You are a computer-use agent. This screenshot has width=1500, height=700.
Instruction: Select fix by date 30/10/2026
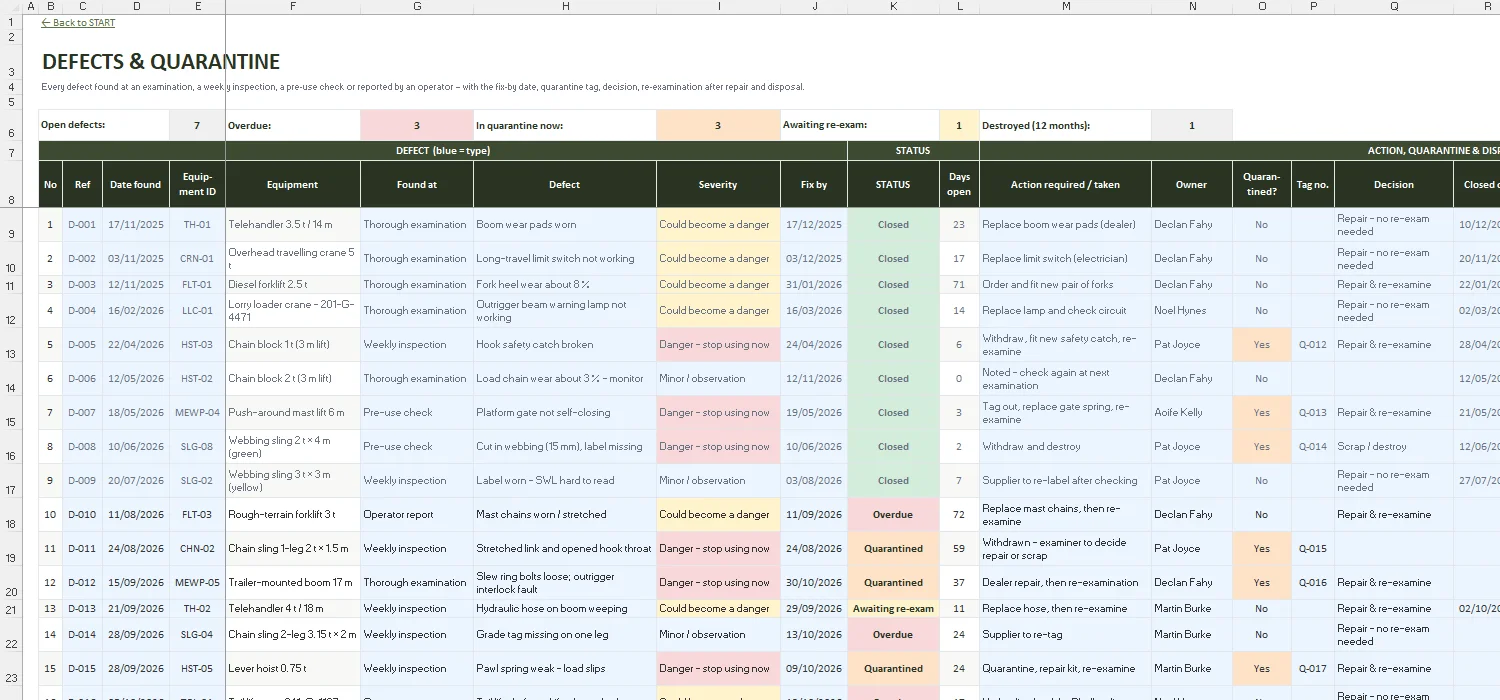(x=814, y=583)
